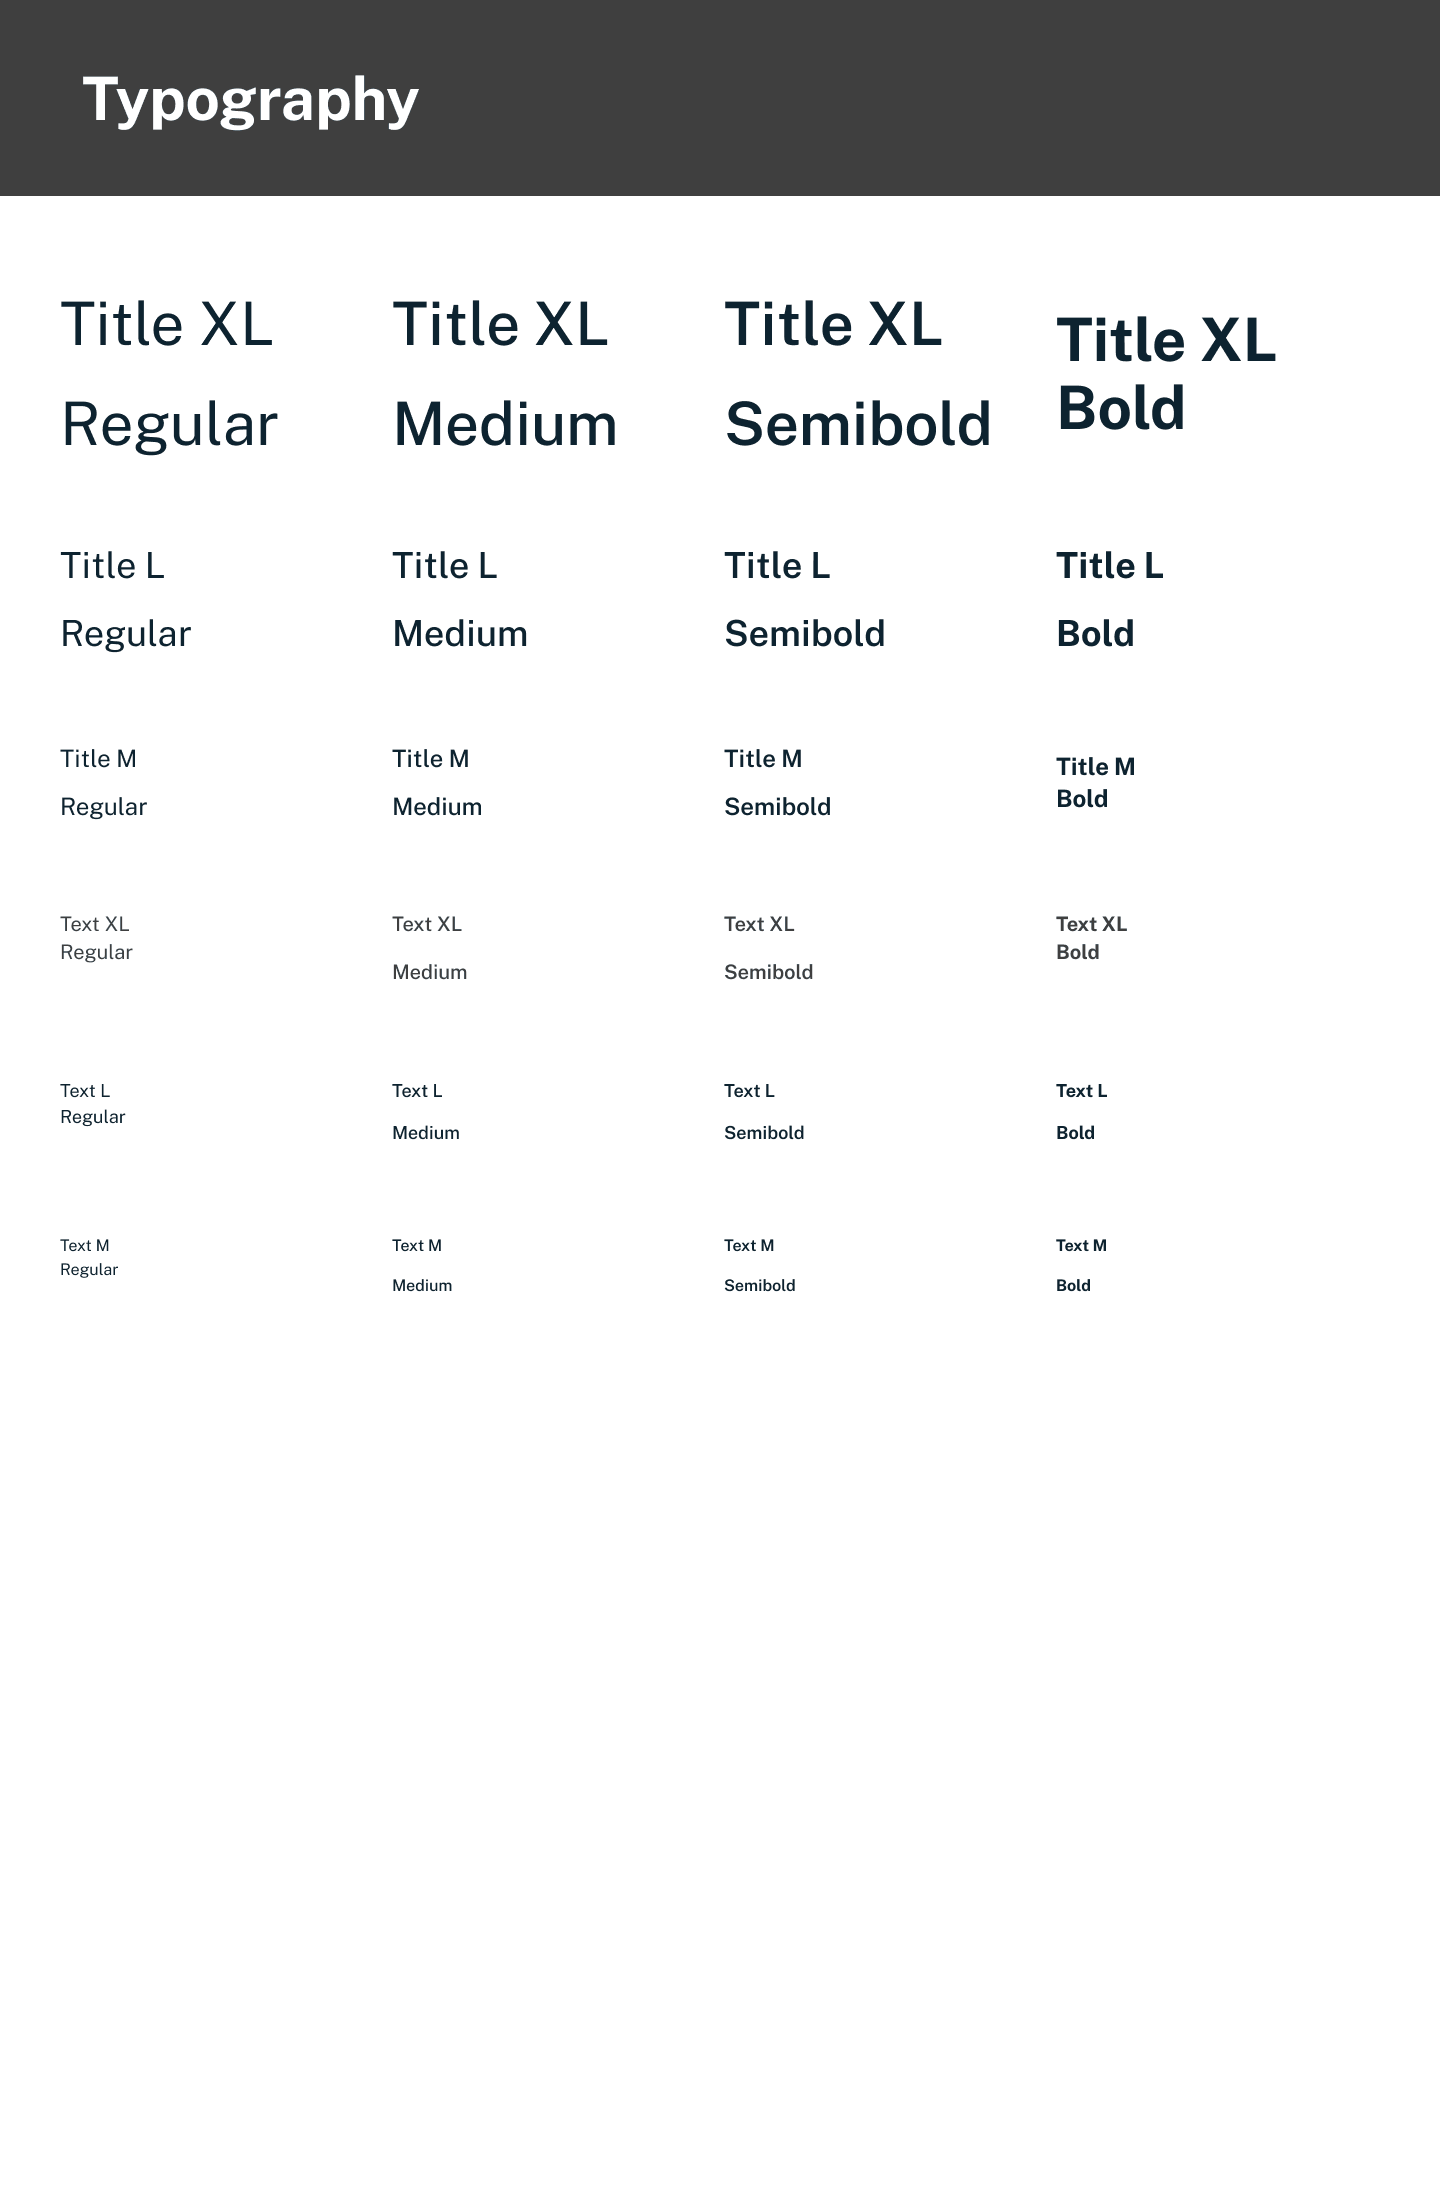This screenshot has width=1440, height=2191.
Task: Select the Title L Semibold text
Action: click(x=804, y=600)
